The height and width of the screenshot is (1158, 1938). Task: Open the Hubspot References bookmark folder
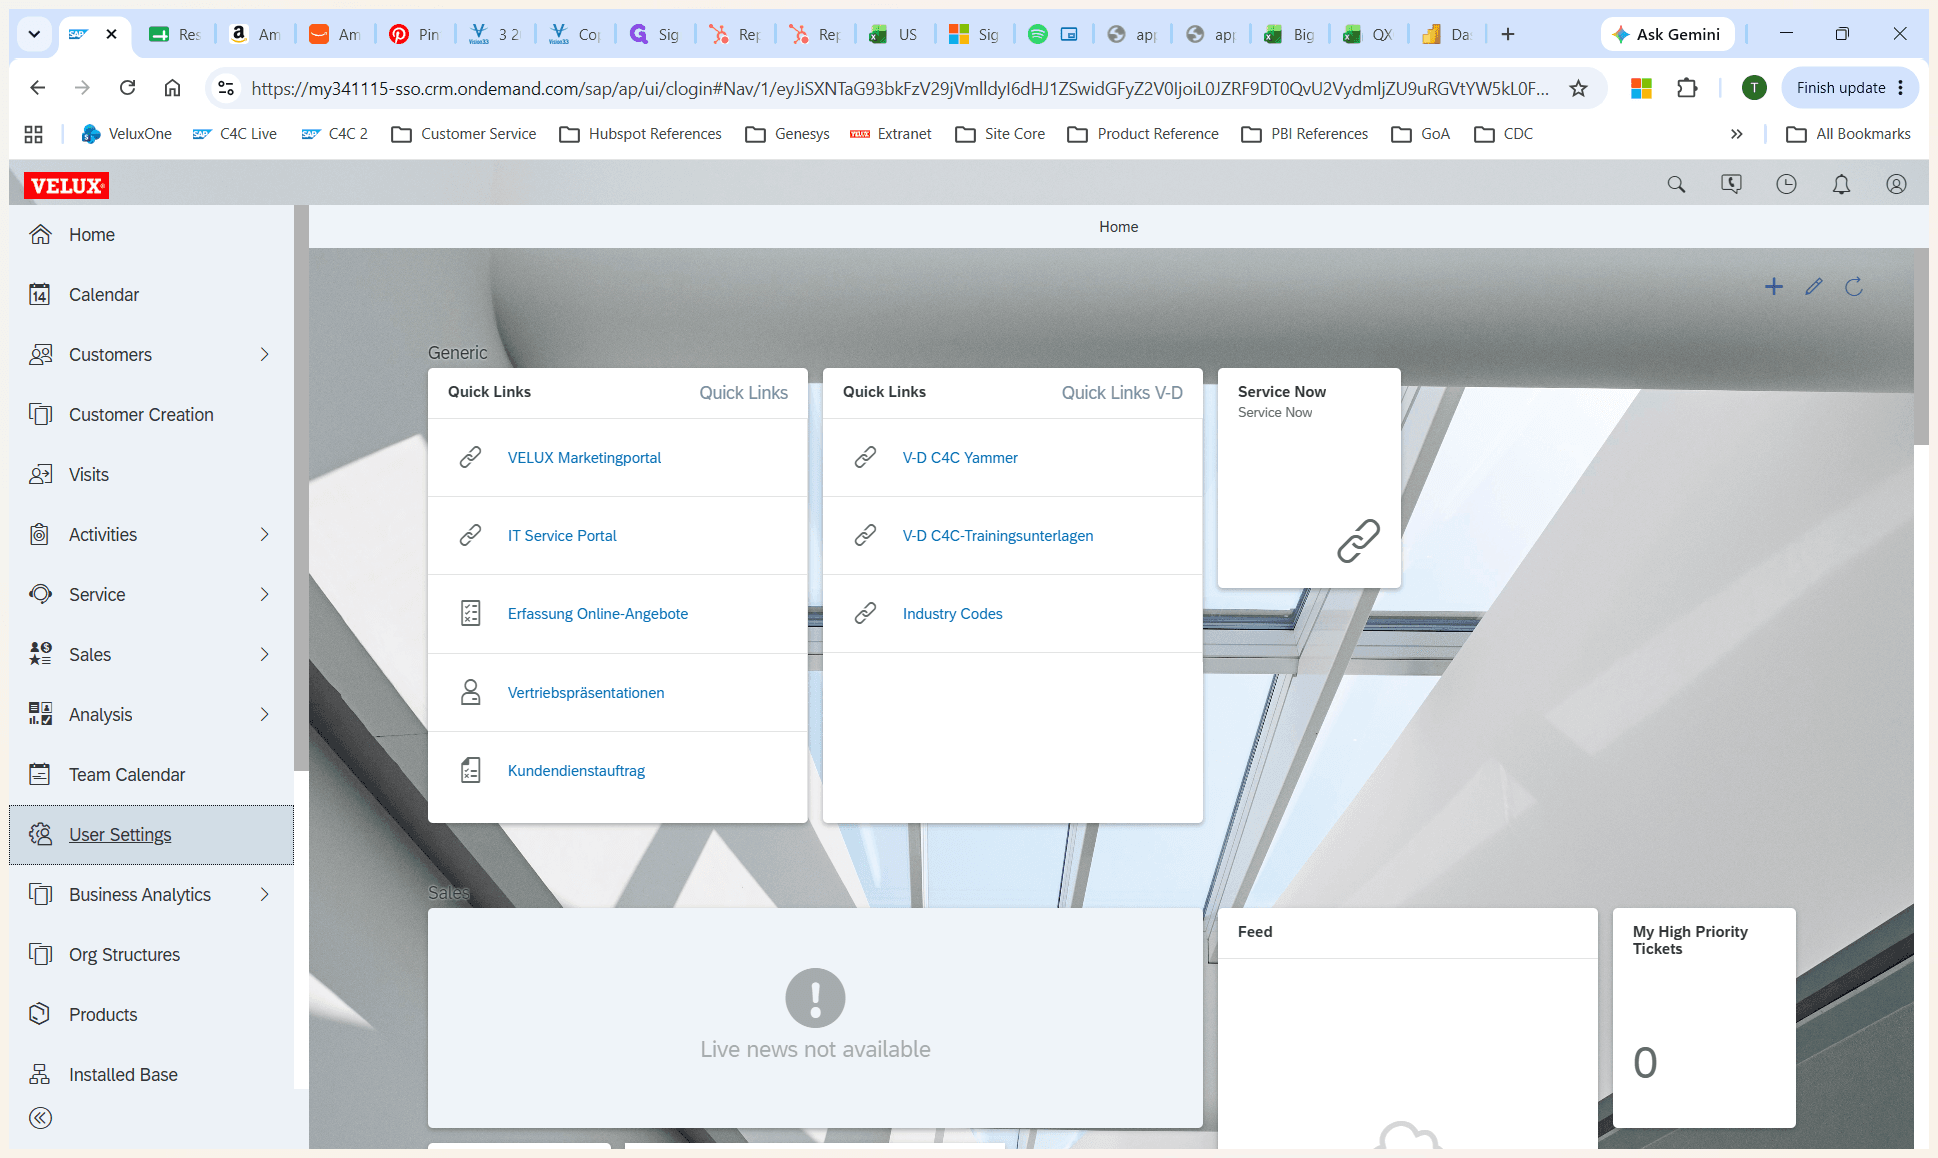[x=641, y=134]
